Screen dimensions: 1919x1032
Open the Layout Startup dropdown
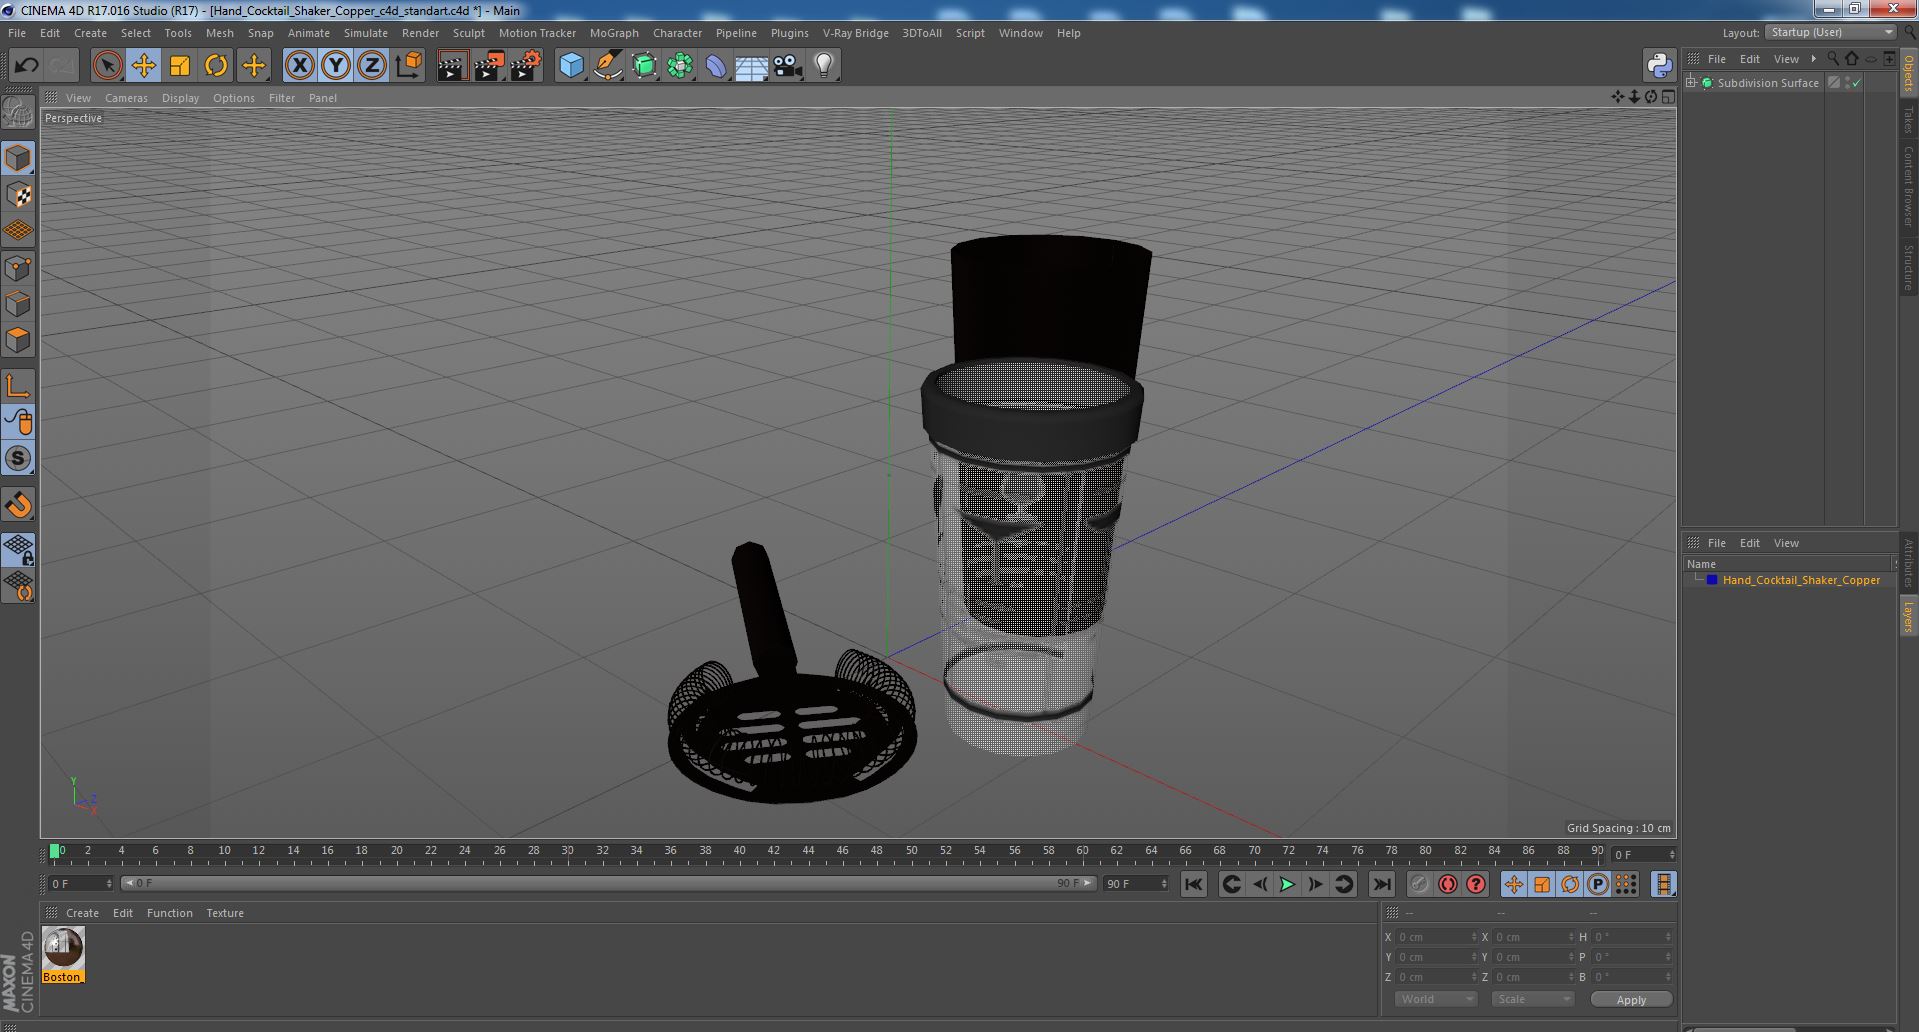1831,32
